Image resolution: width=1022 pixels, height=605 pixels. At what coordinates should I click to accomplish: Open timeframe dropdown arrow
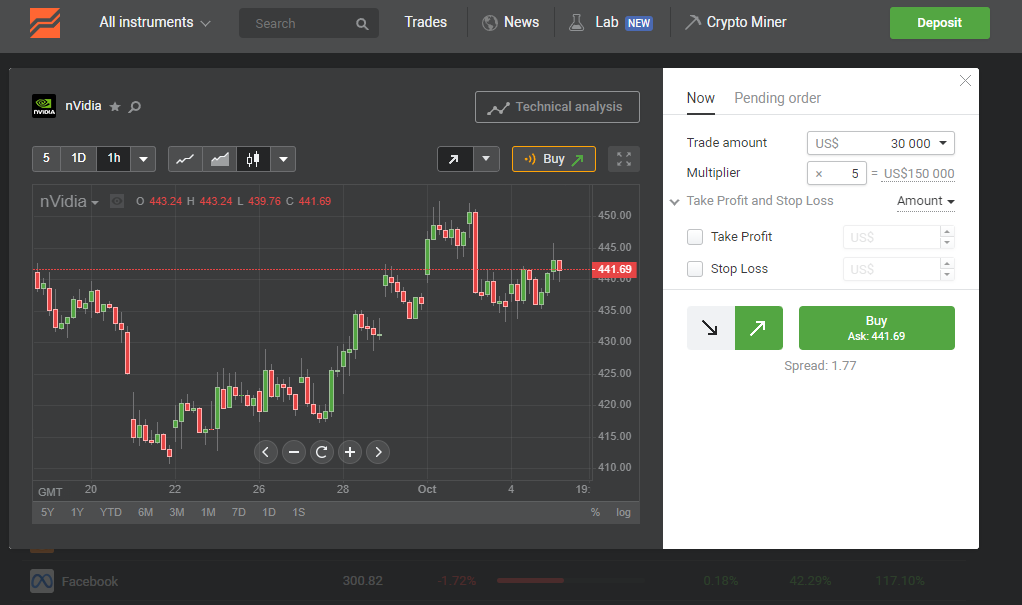(143, 159)
